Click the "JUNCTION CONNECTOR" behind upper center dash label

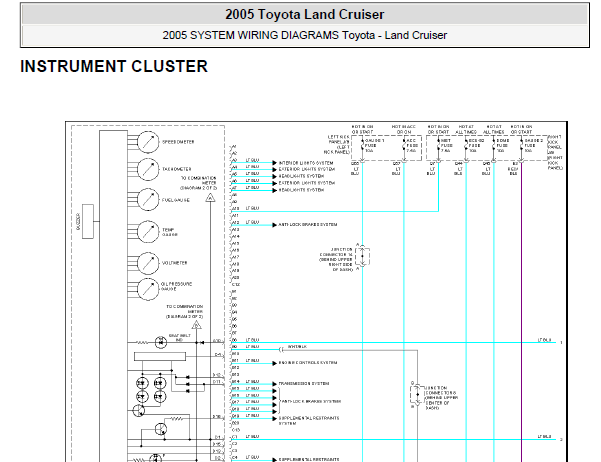(442, 398)
